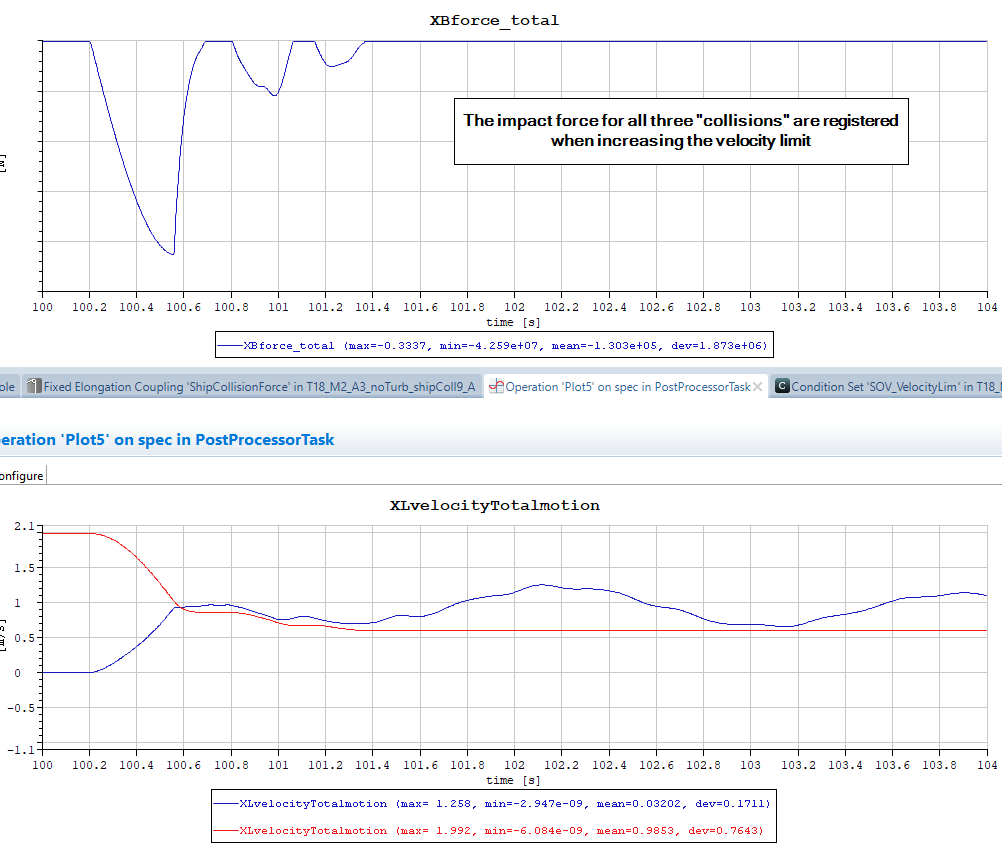The image size is (1002, 848).
Task: Click the Plot5 operation tab icon
Action: pos(496,386)
